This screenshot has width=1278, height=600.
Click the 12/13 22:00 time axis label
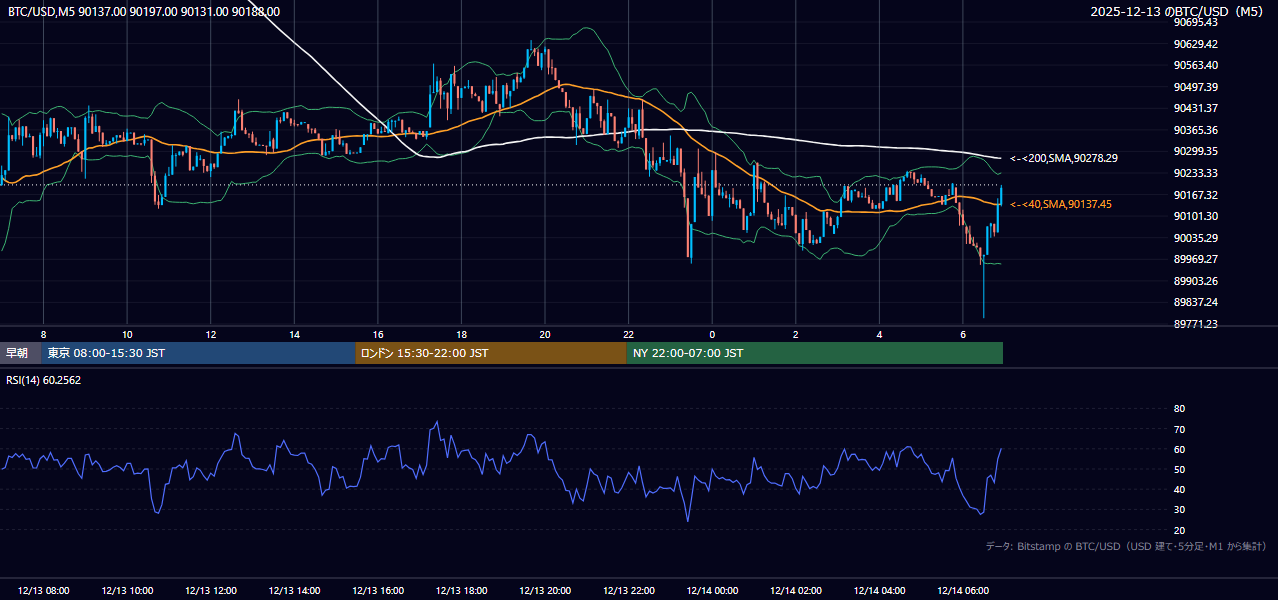(x=628, y=591)
